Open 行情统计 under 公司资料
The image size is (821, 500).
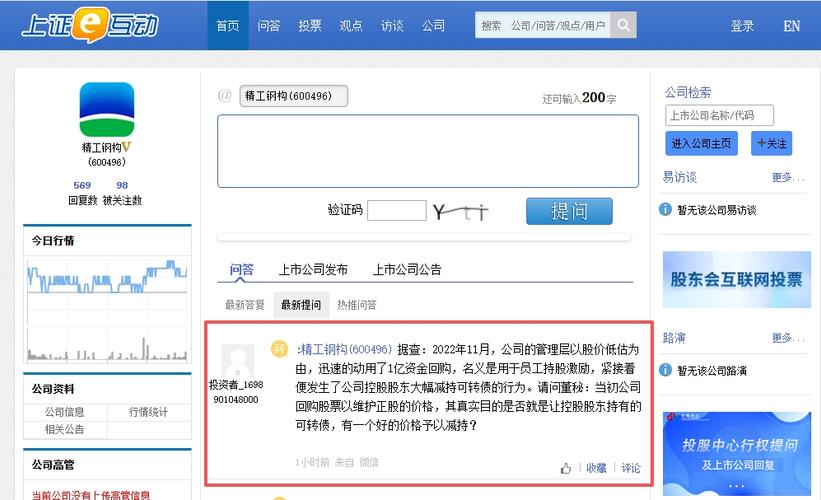[148, 412]
